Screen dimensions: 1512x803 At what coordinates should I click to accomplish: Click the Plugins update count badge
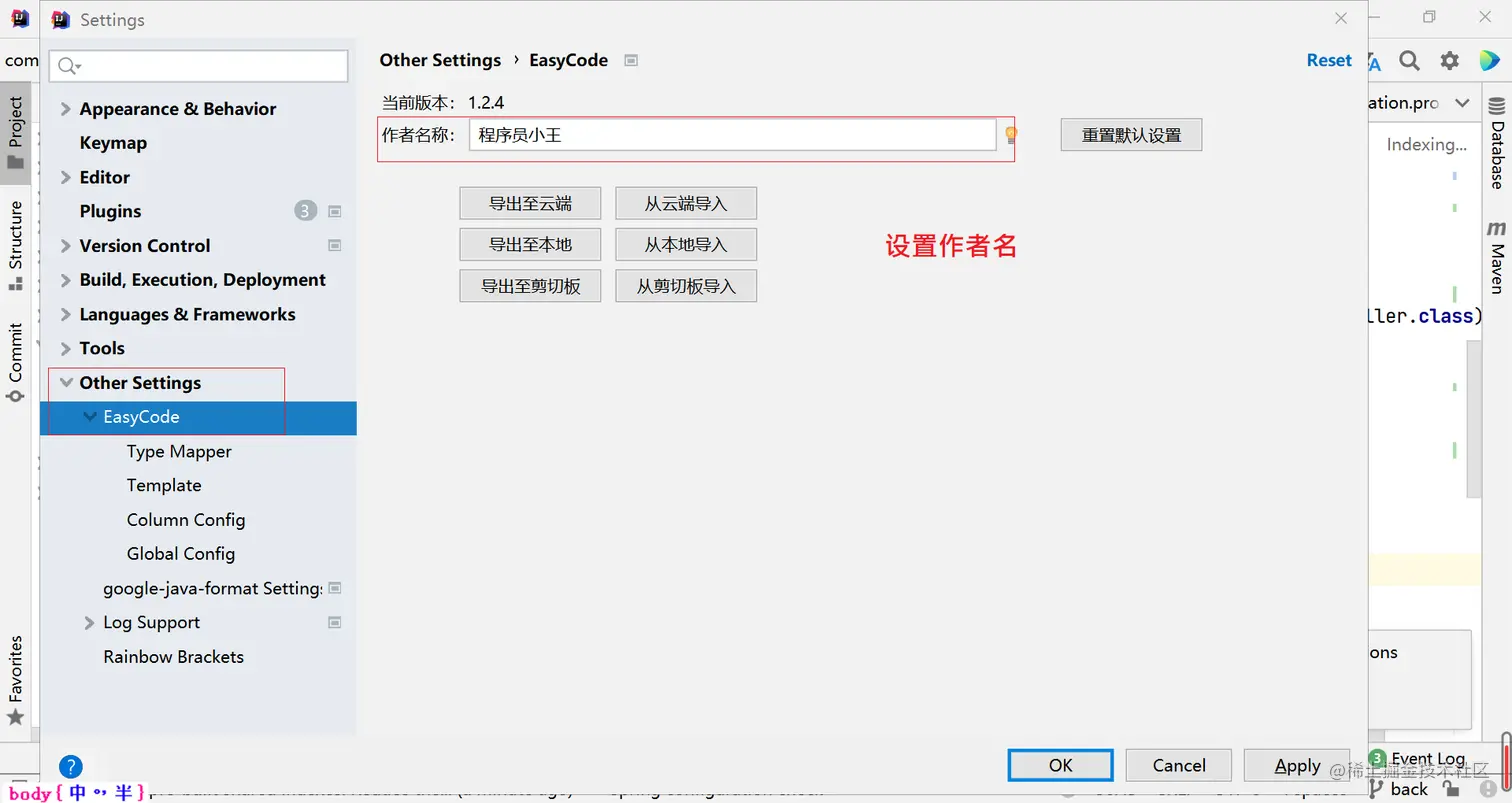point(305,211)
